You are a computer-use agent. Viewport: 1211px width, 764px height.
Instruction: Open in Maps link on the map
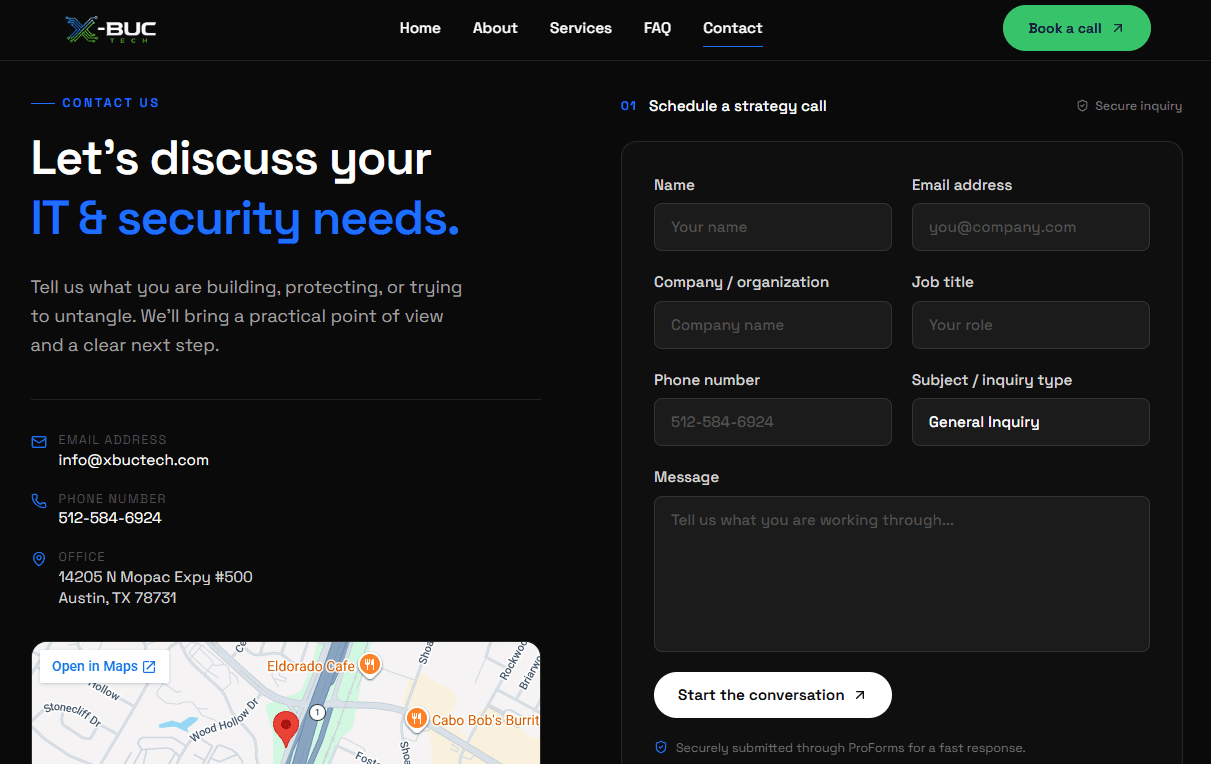tap(104, 666)
